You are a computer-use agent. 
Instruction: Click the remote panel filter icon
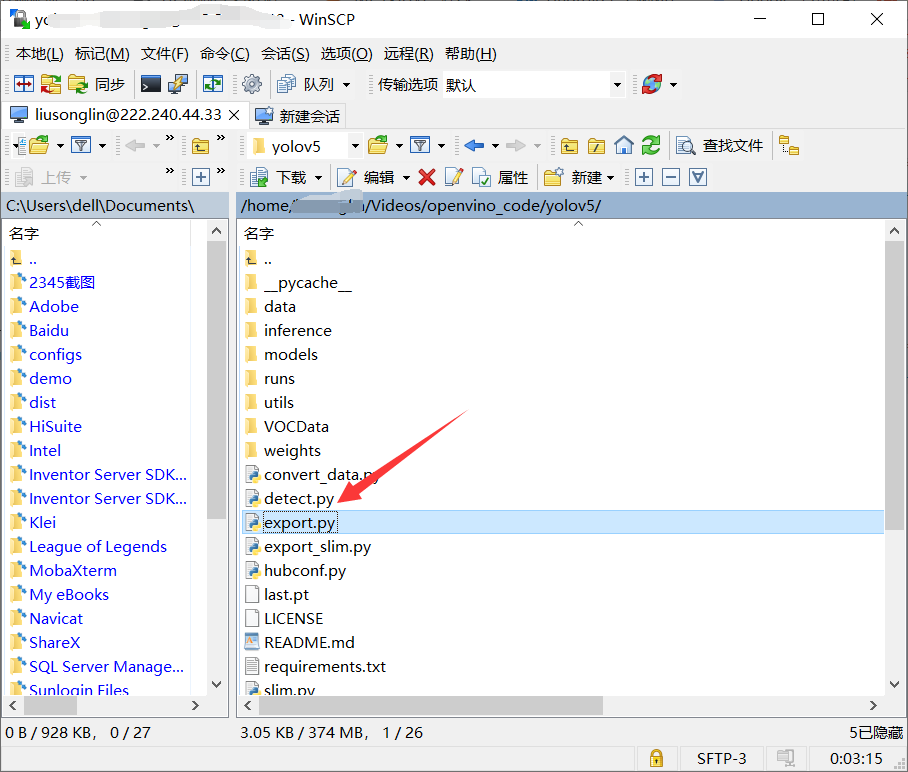(x=420, y=145)
